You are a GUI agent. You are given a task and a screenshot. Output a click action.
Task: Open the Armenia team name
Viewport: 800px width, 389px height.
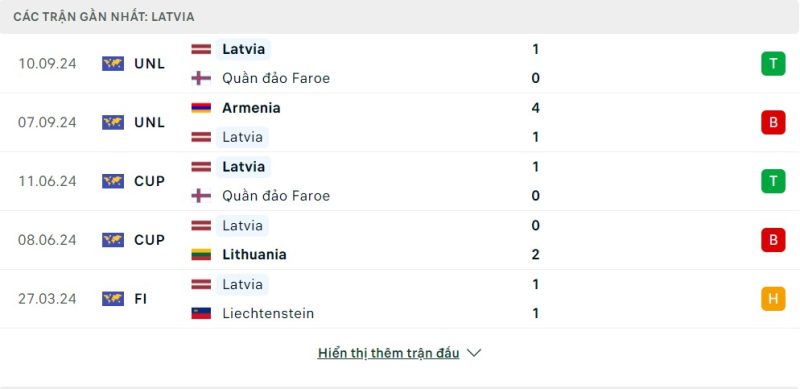tap(251, 108)
